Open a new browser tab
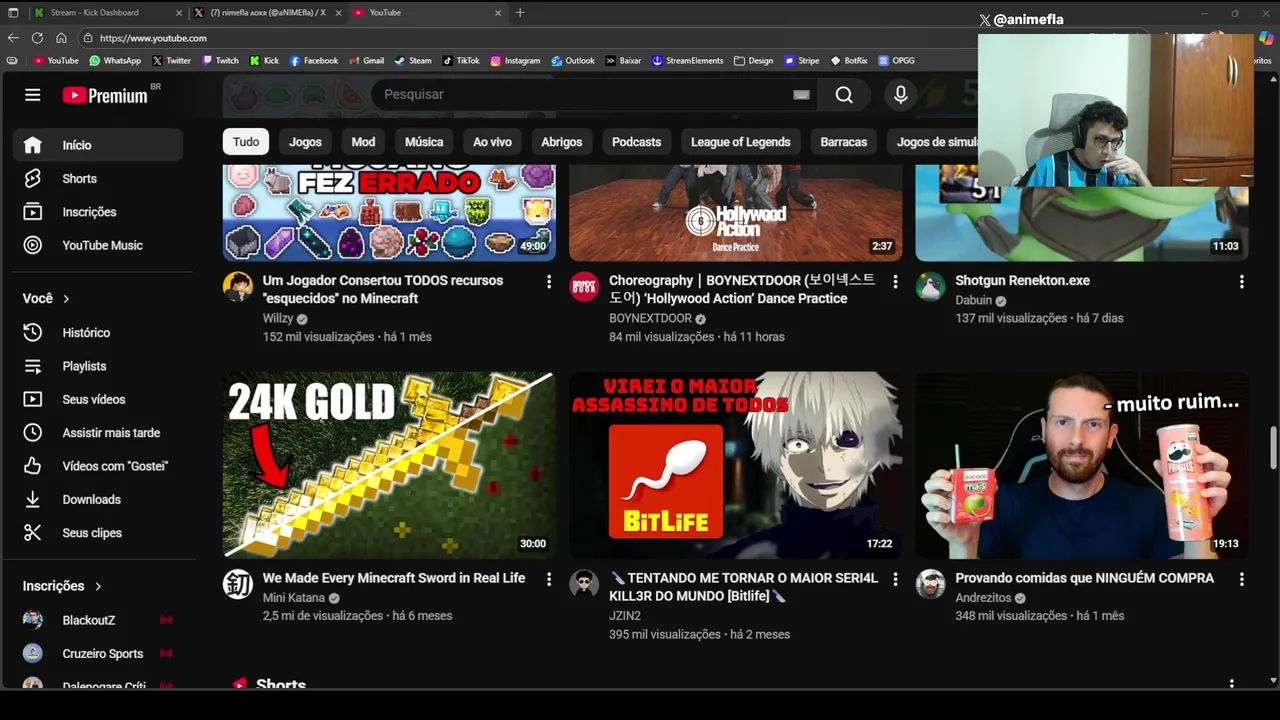This screenshot has width=1280, height=720. coord(520,13)
